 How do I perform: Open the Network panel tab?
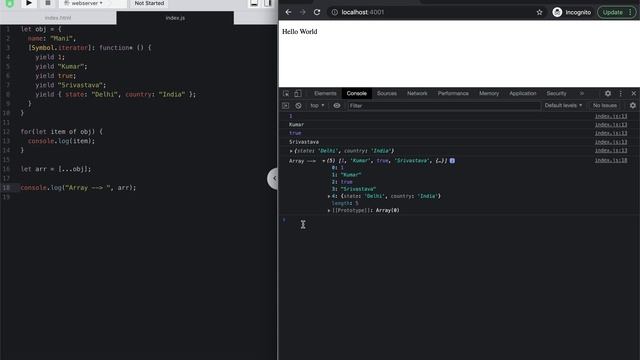417,93
